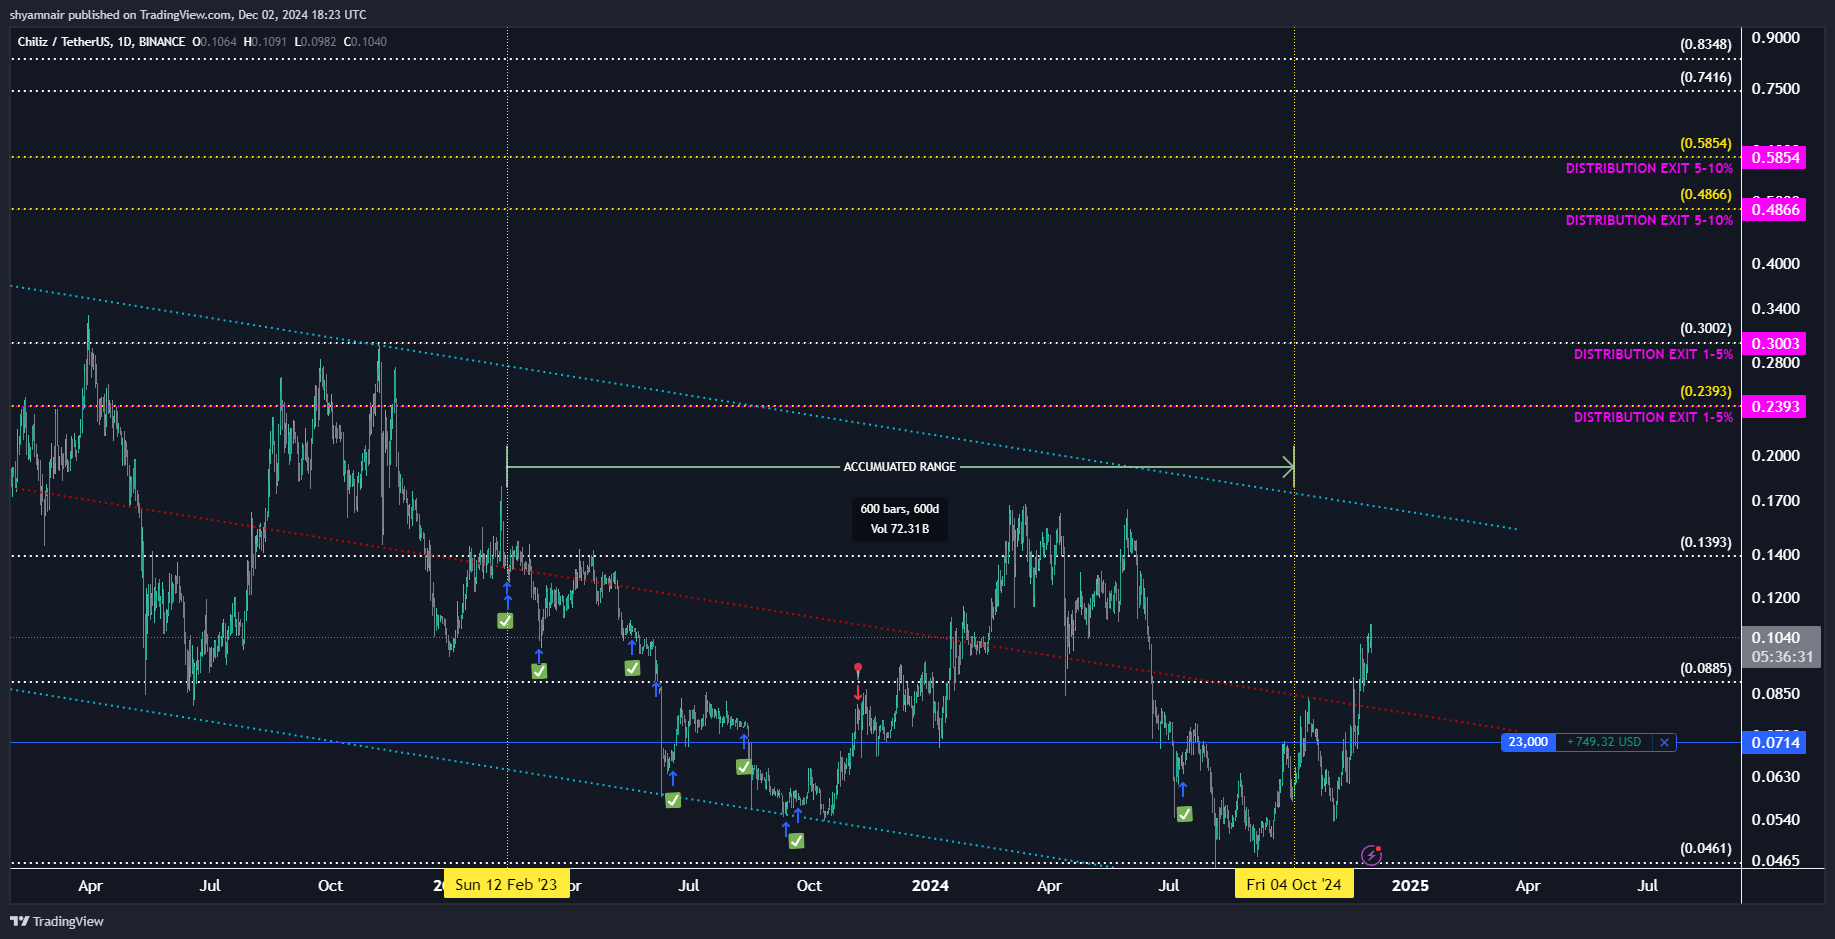Click the purple lightning bolt event icon
Viewport: 1835px width, 939px height.
[x=1371, y=855]
